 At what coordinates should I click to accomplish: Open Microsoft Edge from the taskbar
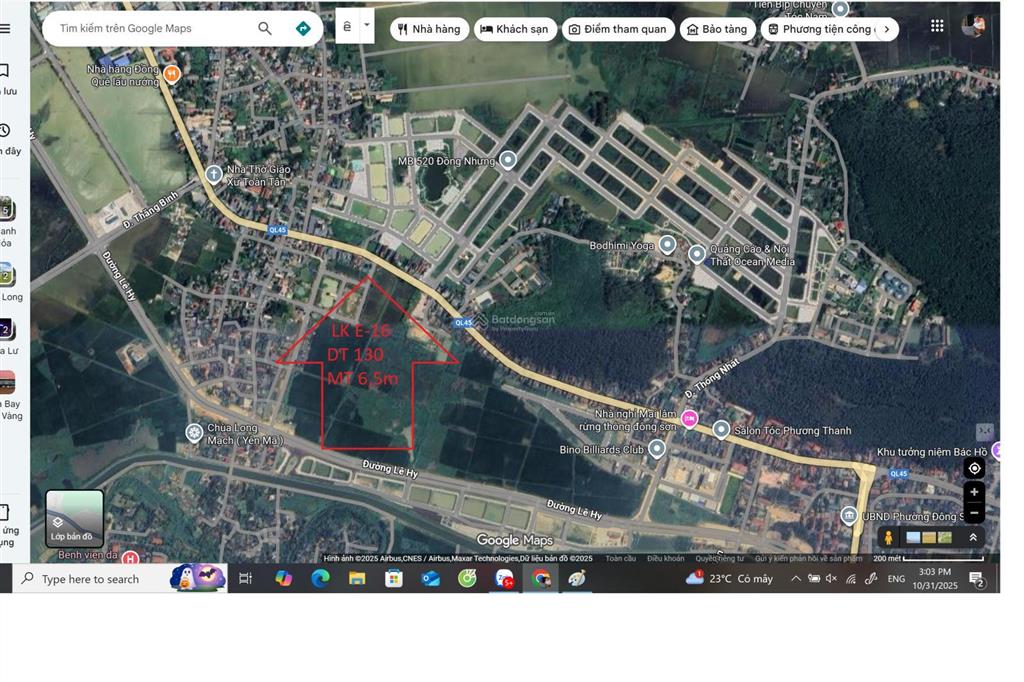(x=320, y=578)
